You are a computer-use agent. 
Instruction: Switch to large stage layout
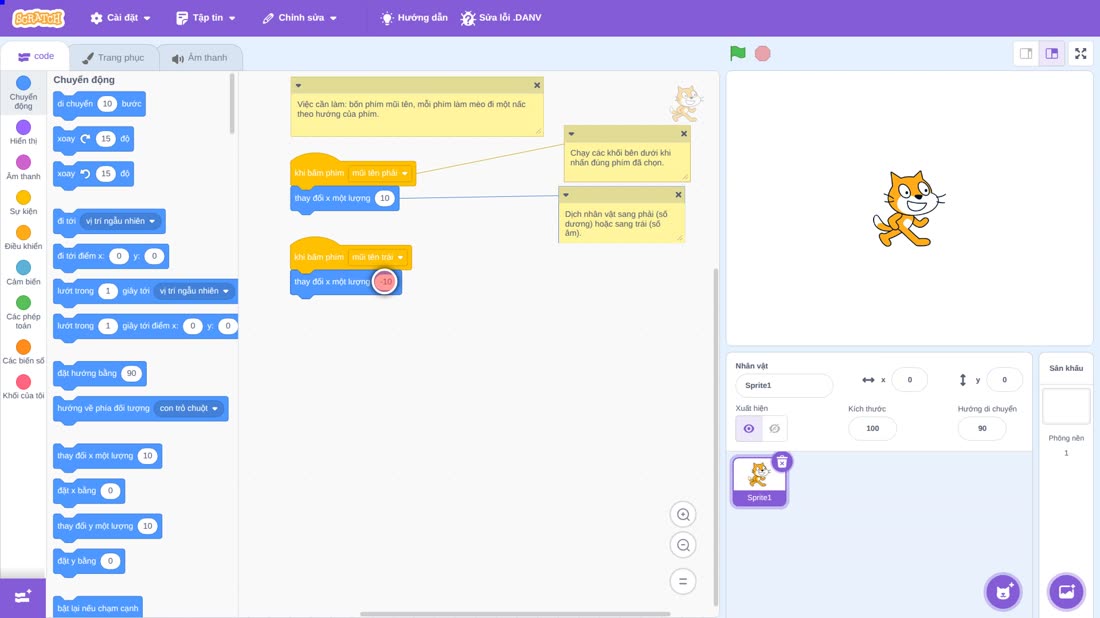coord(1052,53)
